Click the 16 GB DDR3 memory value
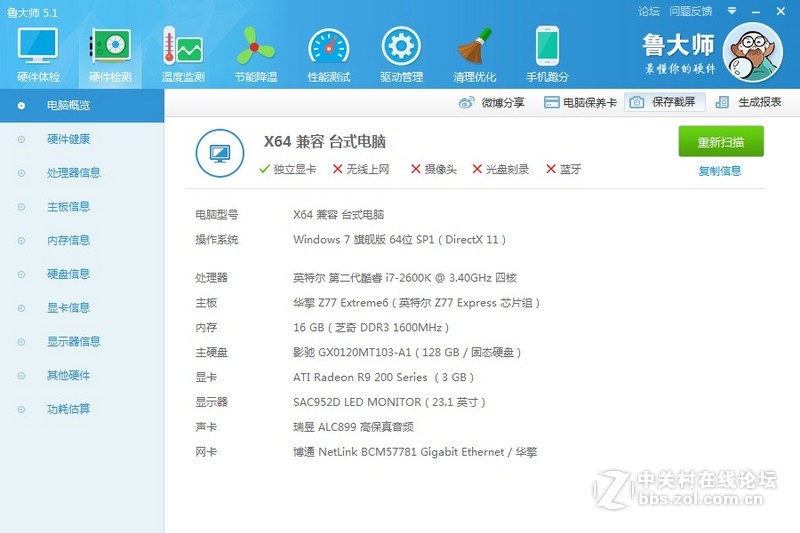This screenshot has width=800, height=533. 371,327
